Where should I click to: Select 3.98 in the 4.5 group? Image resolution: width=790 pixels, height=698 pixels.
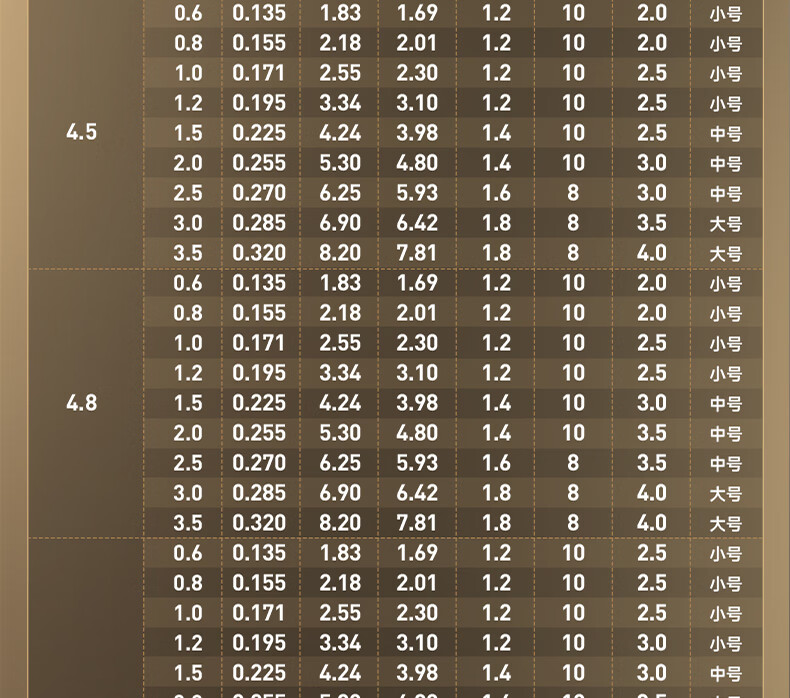point(417,133)
